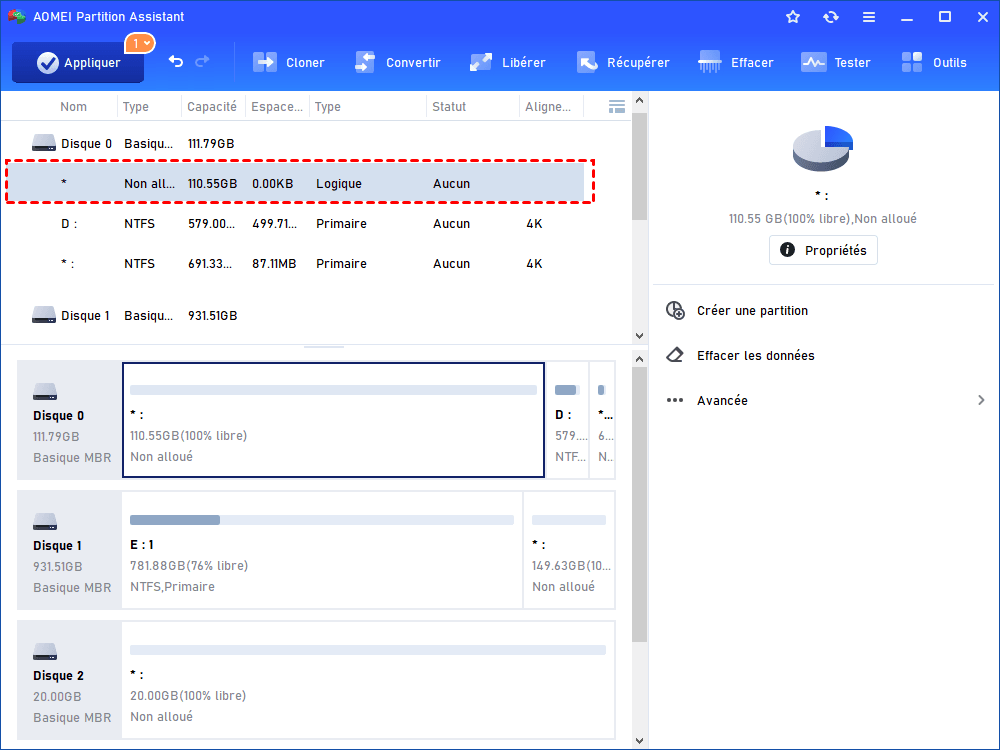Open the Tester tool
The width and height of the screenshot is (1000, 750).
(x=835, y=62)
